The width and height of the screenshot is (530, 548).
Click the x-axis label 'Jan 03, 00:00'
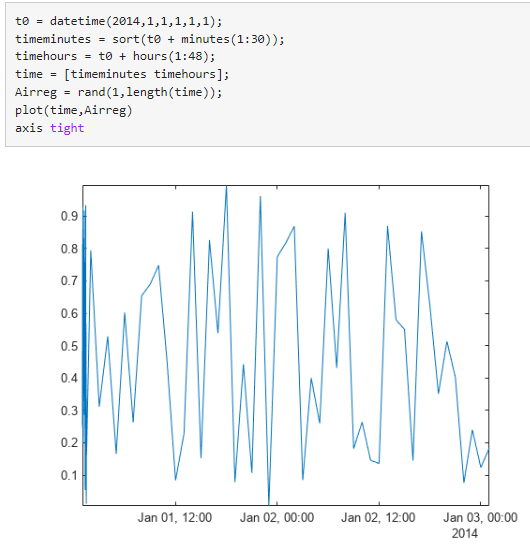point(480,518)
